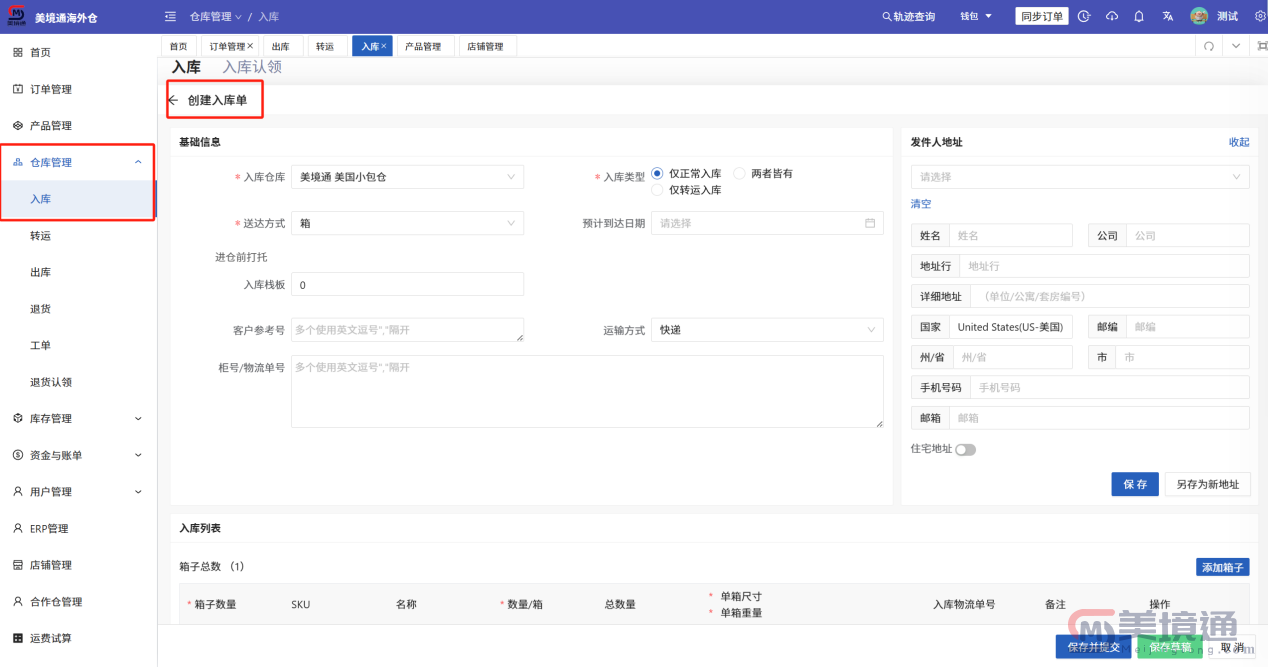Click the 资金与账单 sidebar icon

coord(18,455)
